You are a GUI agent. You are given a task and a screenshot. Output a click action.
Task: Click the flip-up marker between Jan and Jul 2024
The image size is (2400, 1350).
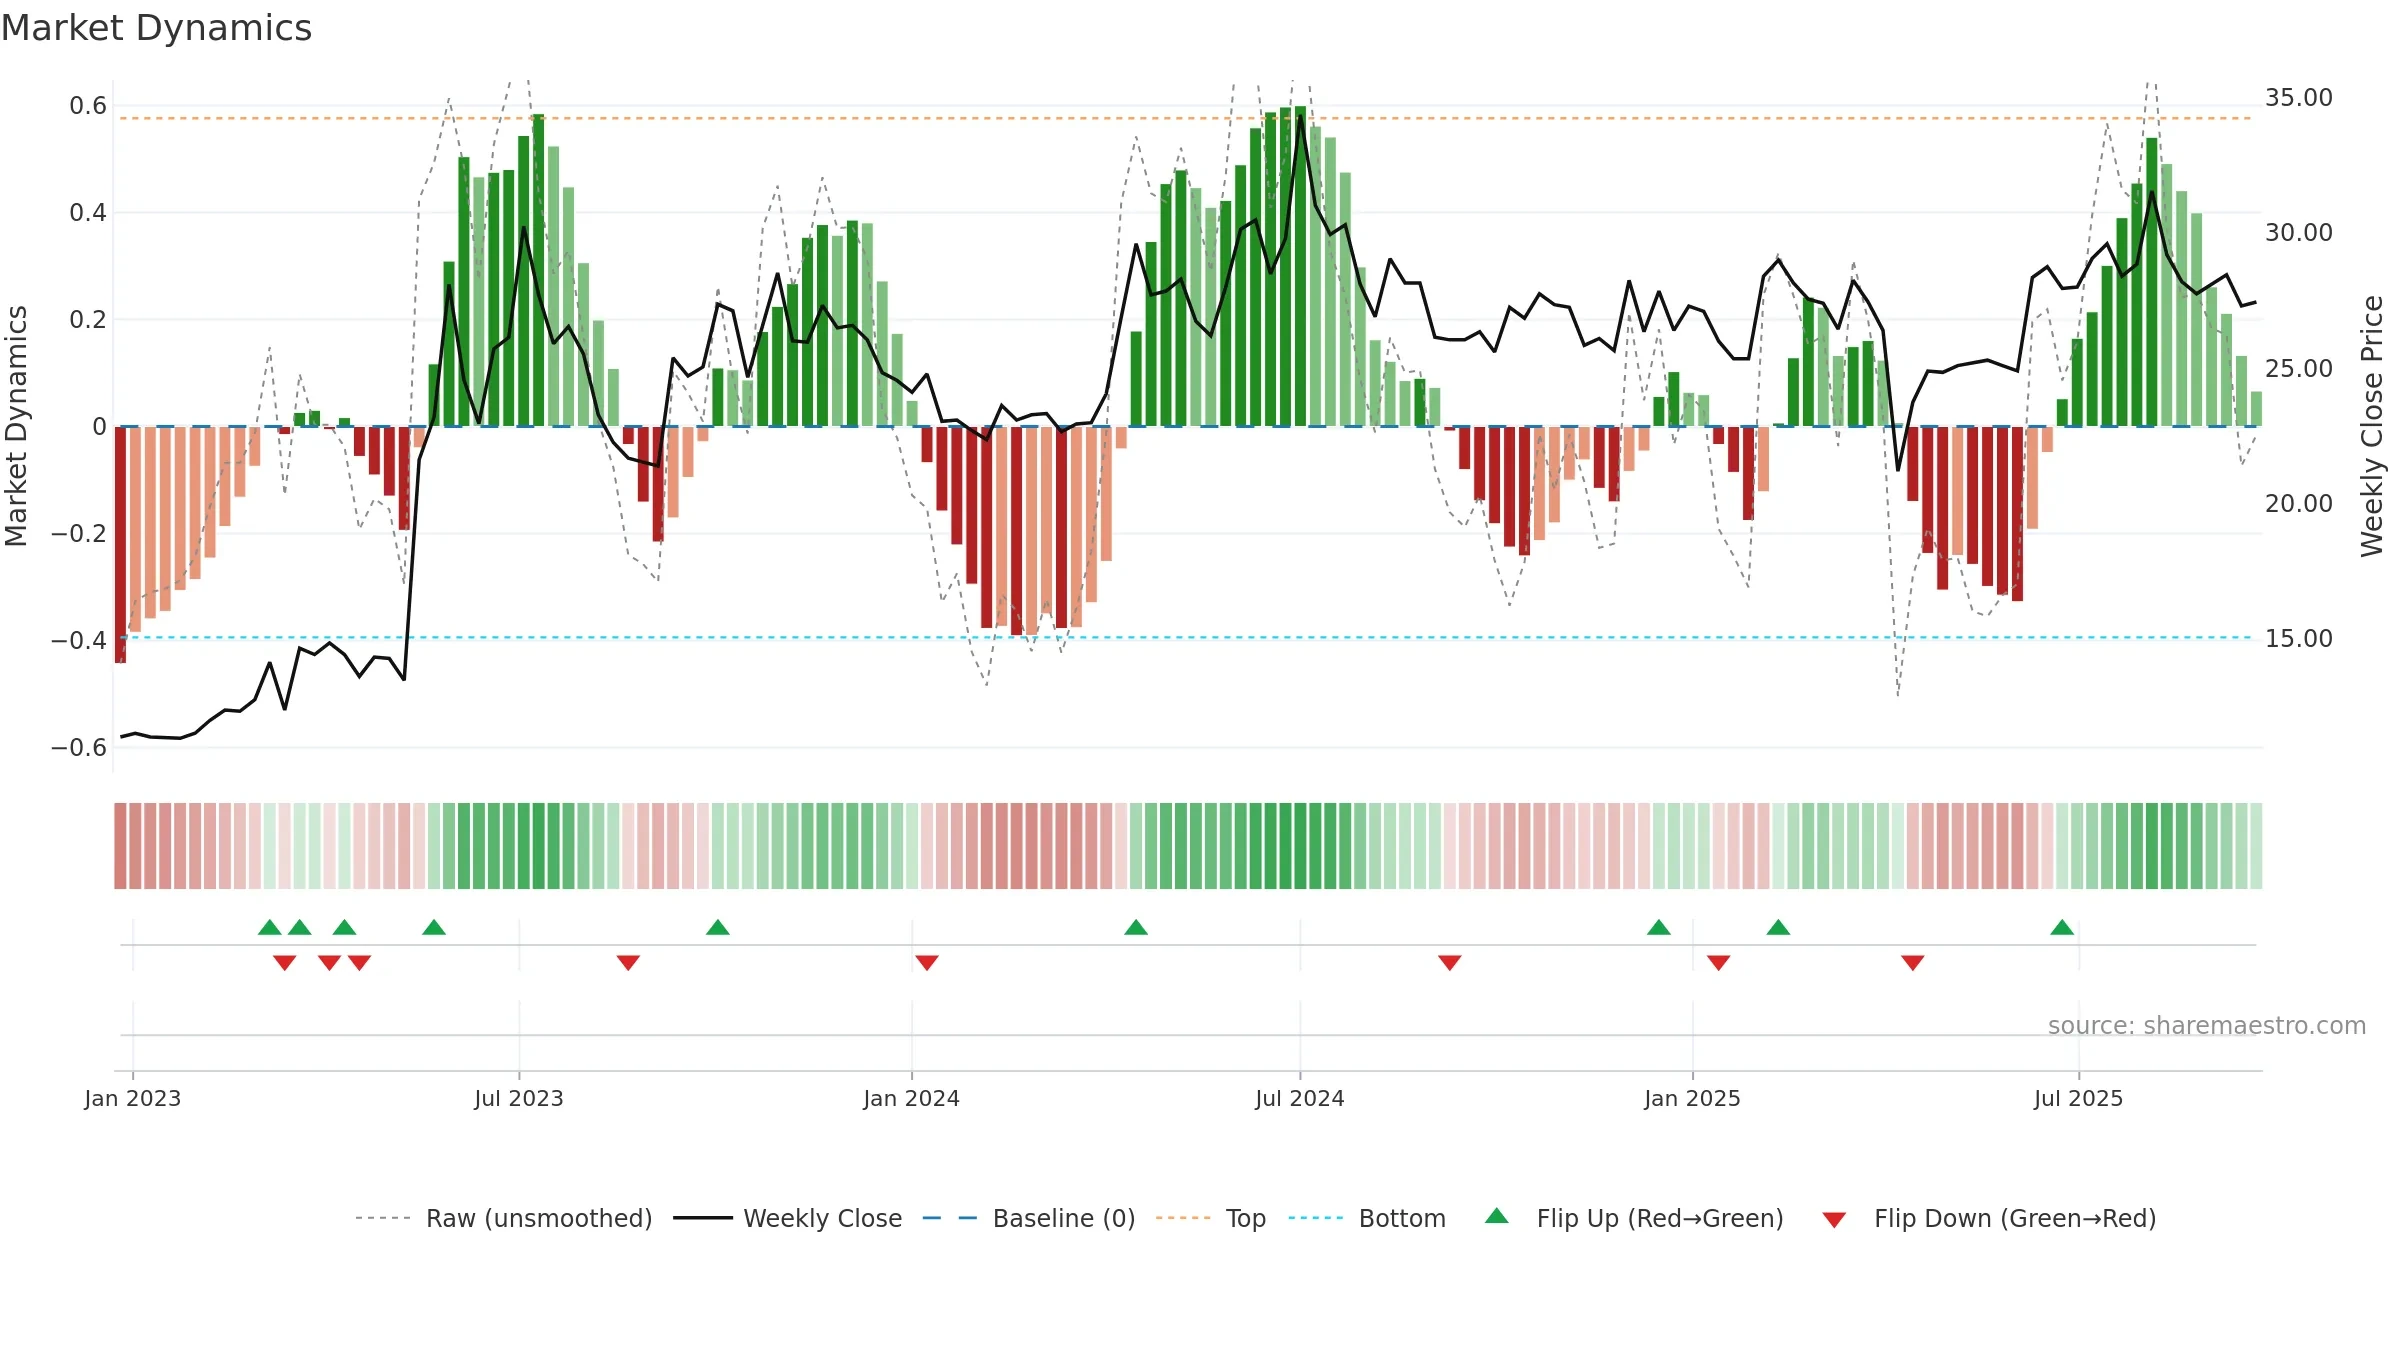coord(1136,927)
